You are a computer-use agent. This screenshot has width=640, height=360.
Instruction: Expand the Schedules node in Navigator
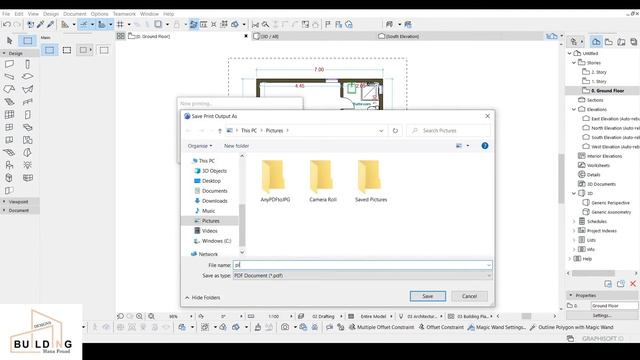coord(574,222)
